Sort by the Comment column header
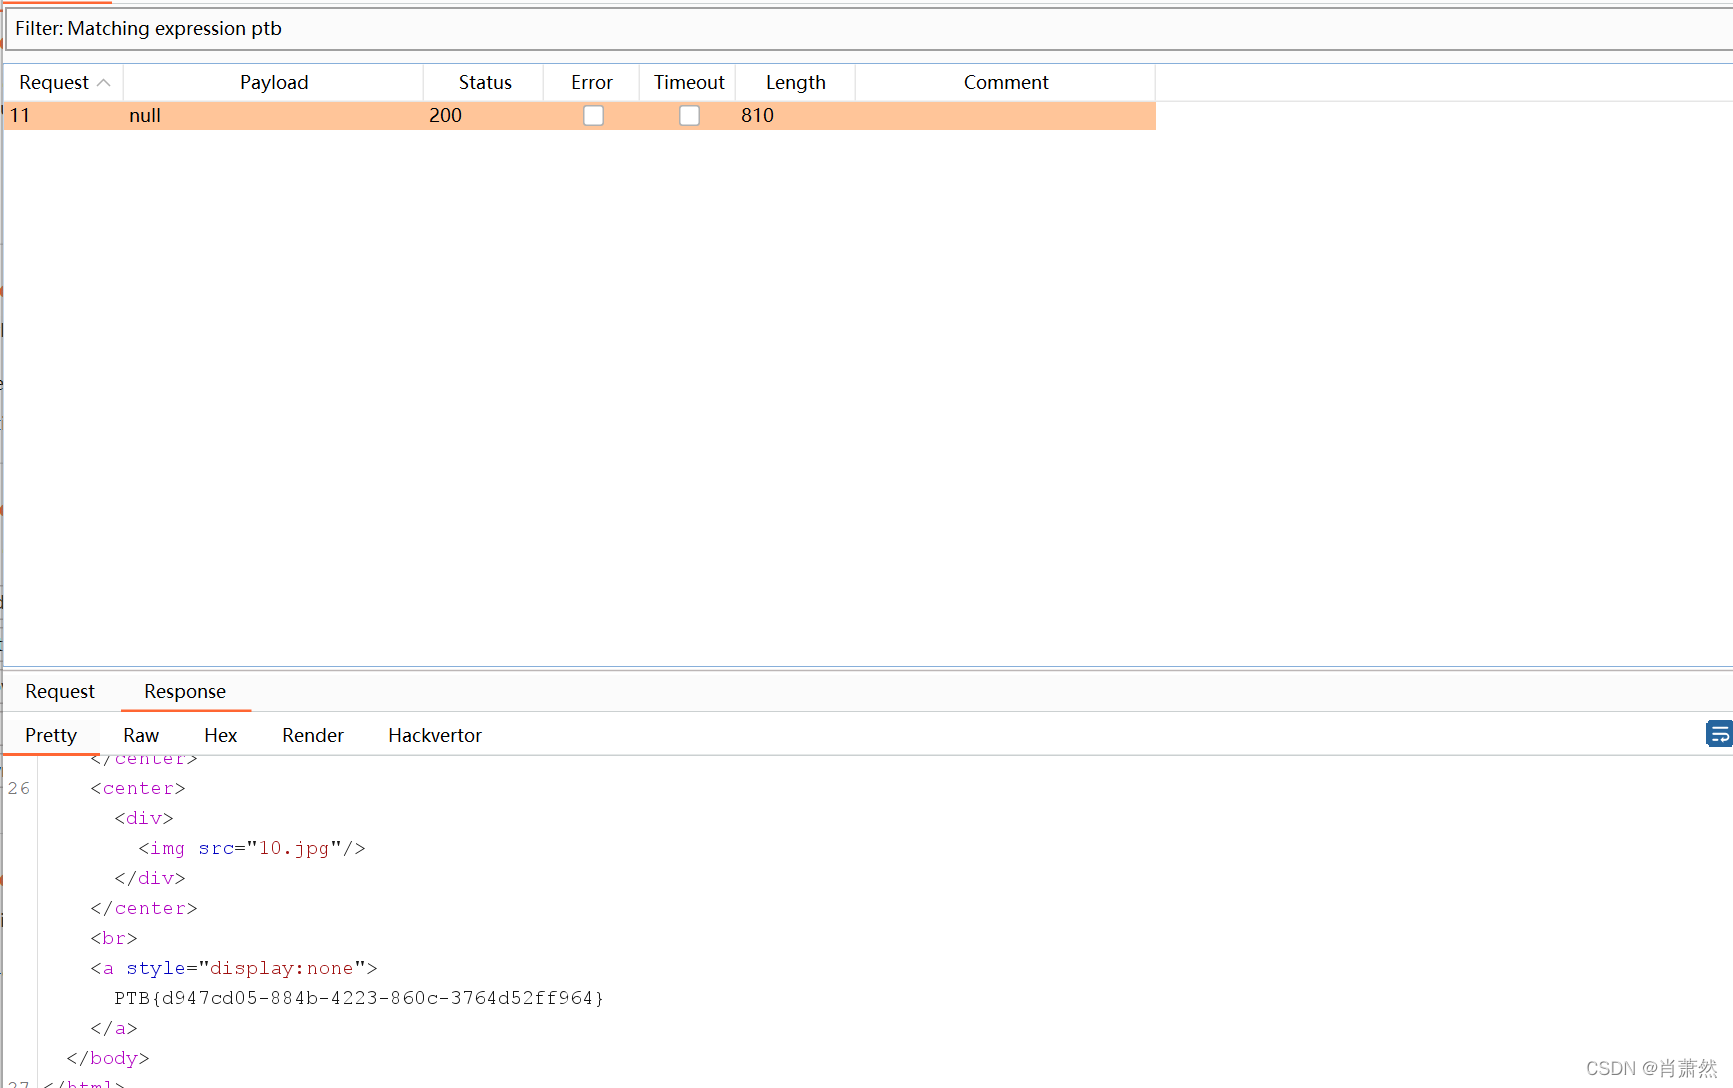1733x1088 pixels. coord(1006,83)
